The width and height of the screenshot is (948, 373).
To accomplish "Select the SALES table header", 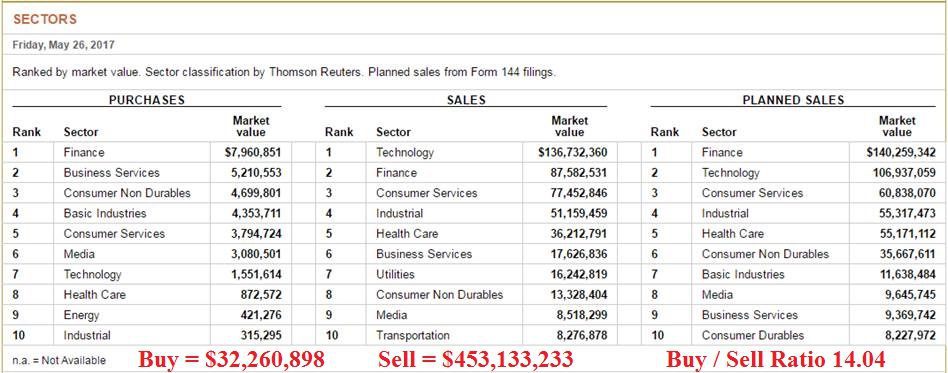I will click(x=466, y=100).
